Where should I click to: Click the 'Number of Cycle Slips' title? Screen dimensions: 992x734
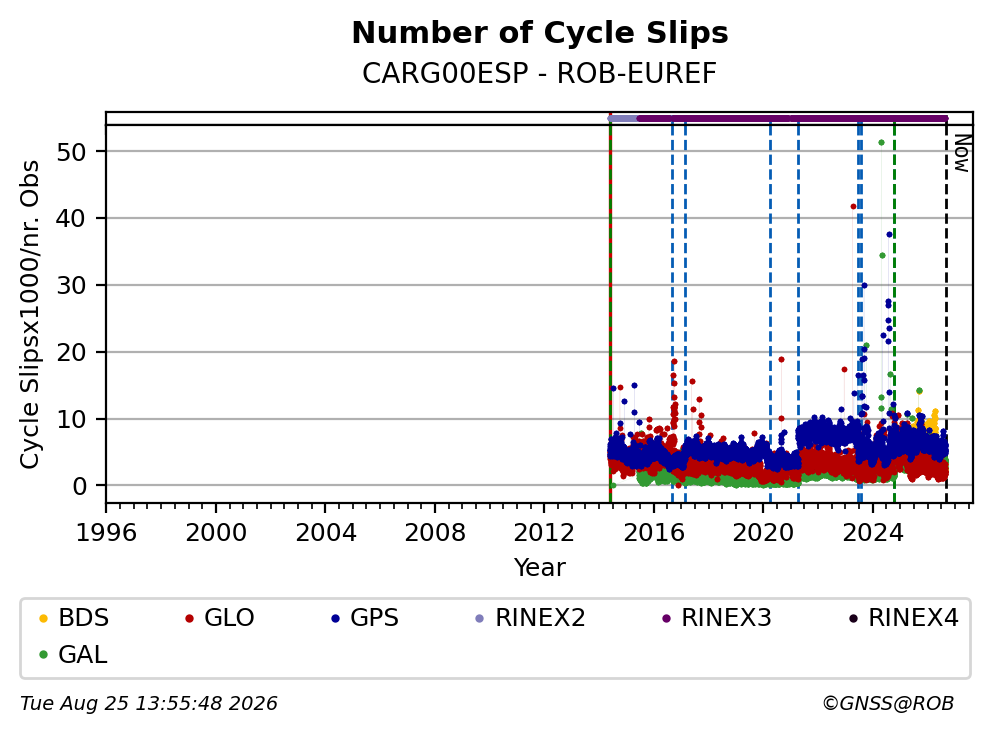coord(540,33)
